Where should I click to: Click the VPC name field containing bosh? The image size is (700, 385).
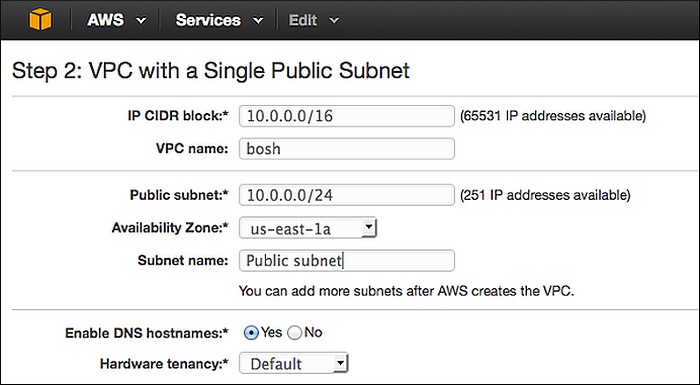coord(347,149)
